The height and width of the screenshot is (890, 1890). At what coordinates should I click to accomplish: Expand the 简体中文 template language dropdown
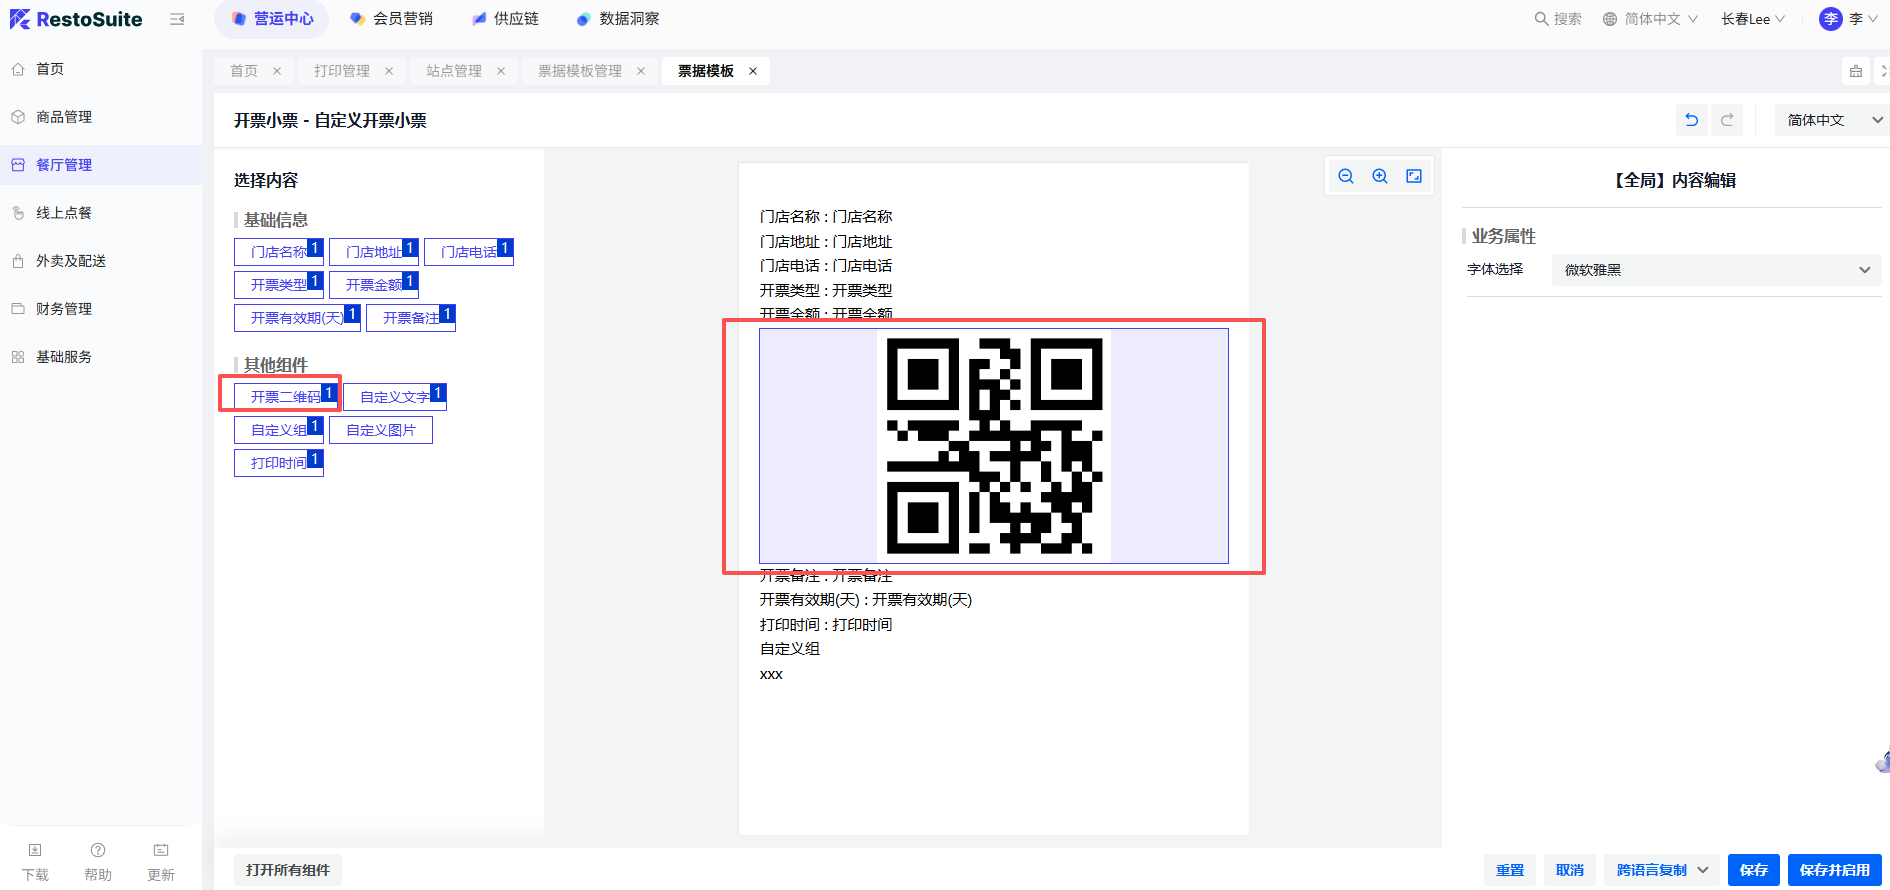coord(1832,120)
